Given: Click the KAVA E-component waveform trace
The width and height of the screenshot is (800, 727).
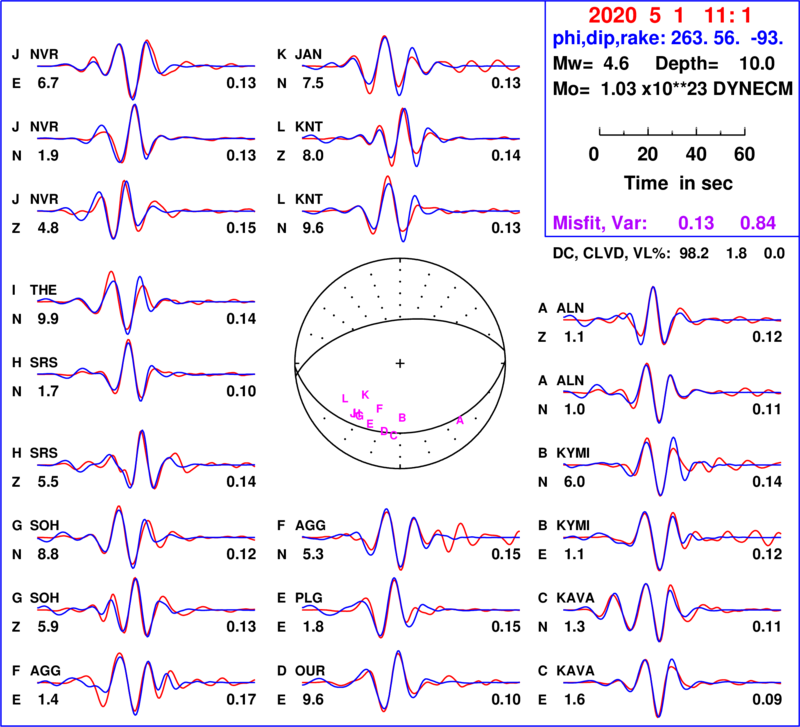Looking at the screenshot, I should (x=672, y=686).
